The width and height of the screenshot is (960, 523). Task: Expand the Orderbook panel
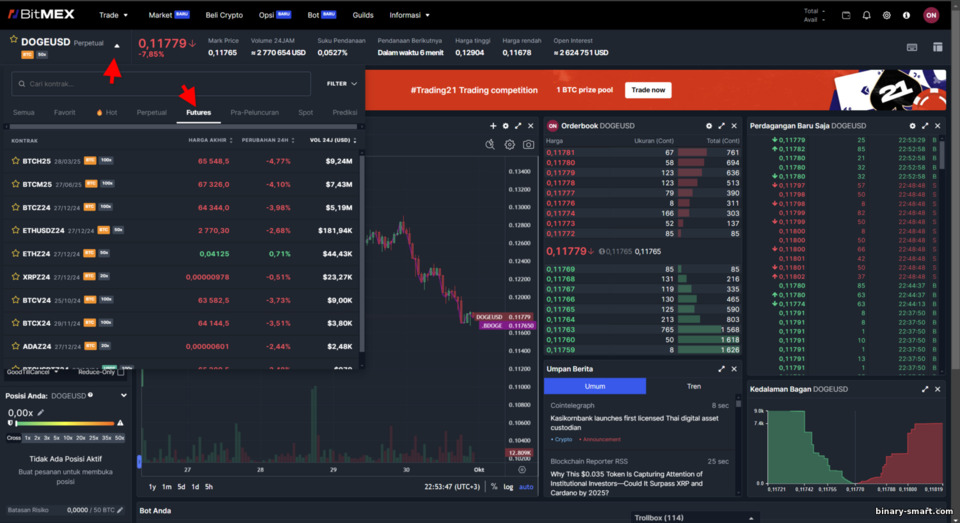pos(721,126)
